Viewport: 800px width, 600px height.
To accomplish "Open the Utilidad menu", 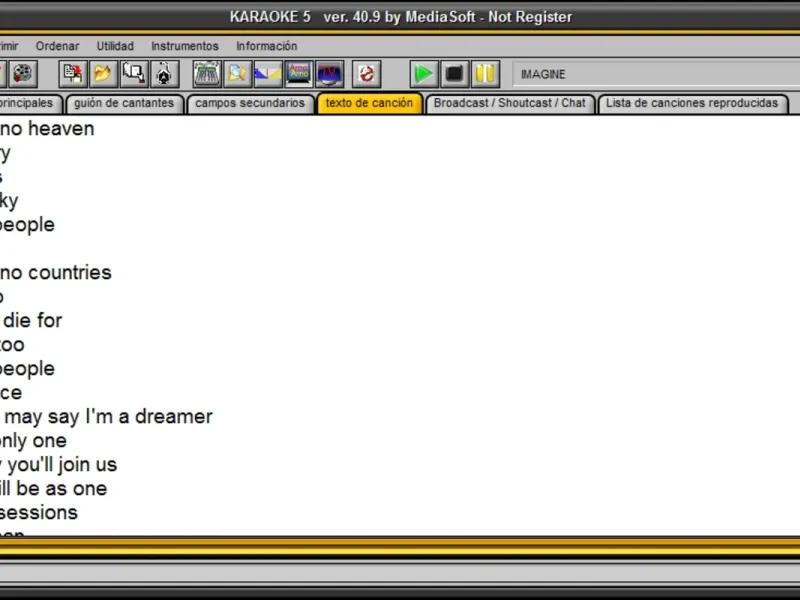I will pos(115,46).
